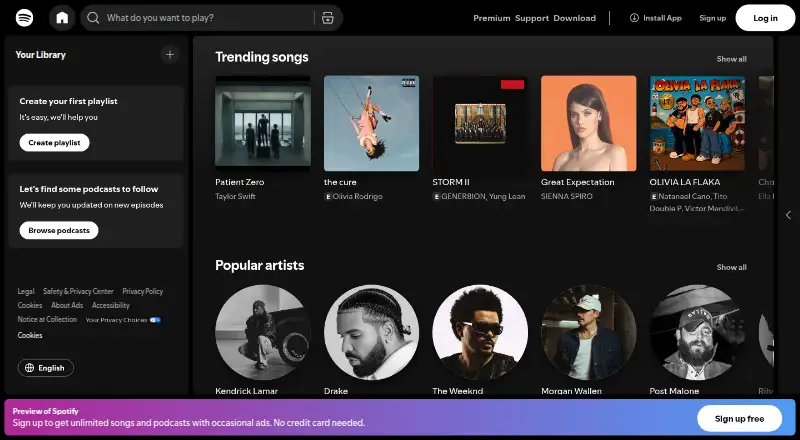Click the Sign up free button

pos(739,419)
